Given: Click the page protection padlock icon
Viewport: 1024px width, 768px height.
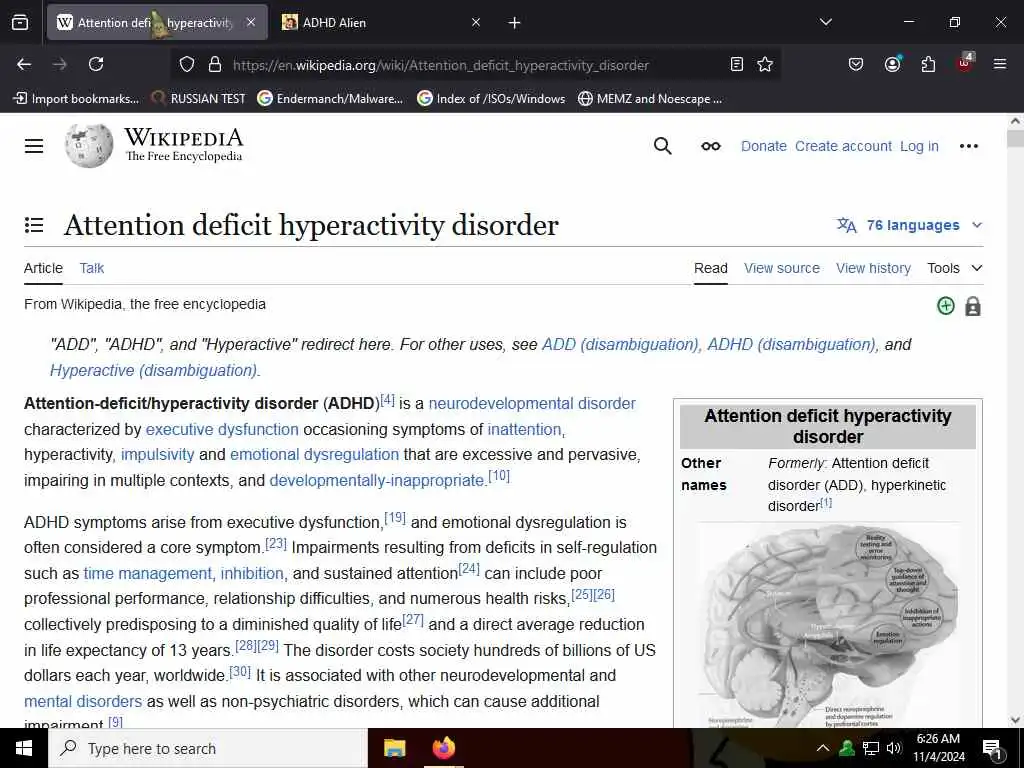Looking at the screenshot, I should tap(972, 306).
